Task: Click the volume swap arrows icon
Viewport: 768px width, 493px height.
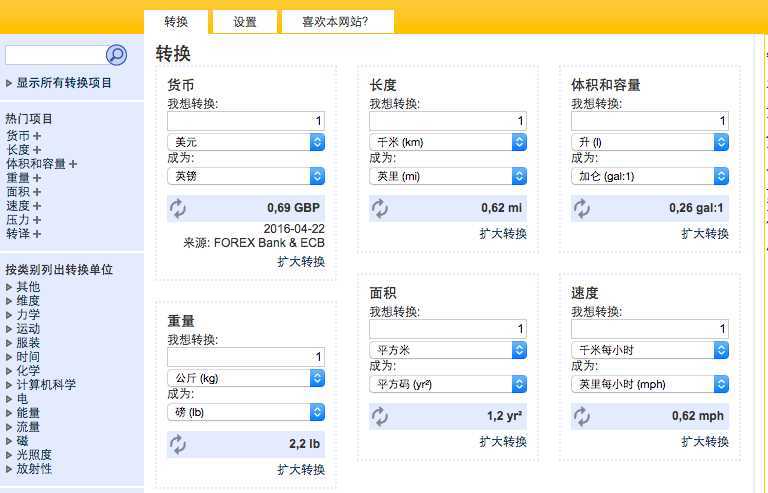Action: pyautogui.click(x=581, y=208)
